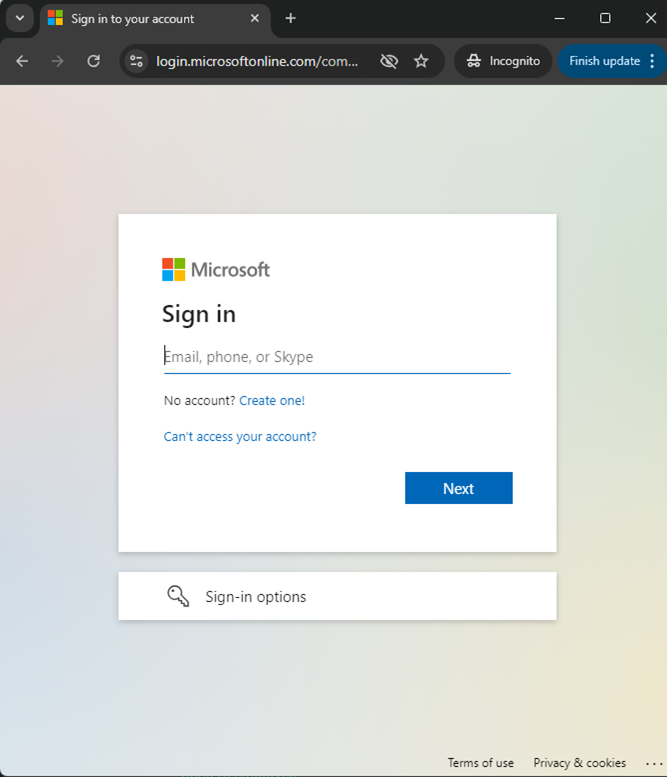The image size is (667, 777).
Task: Click the footer ellipsis more options
Action: (x=654, y=764)
